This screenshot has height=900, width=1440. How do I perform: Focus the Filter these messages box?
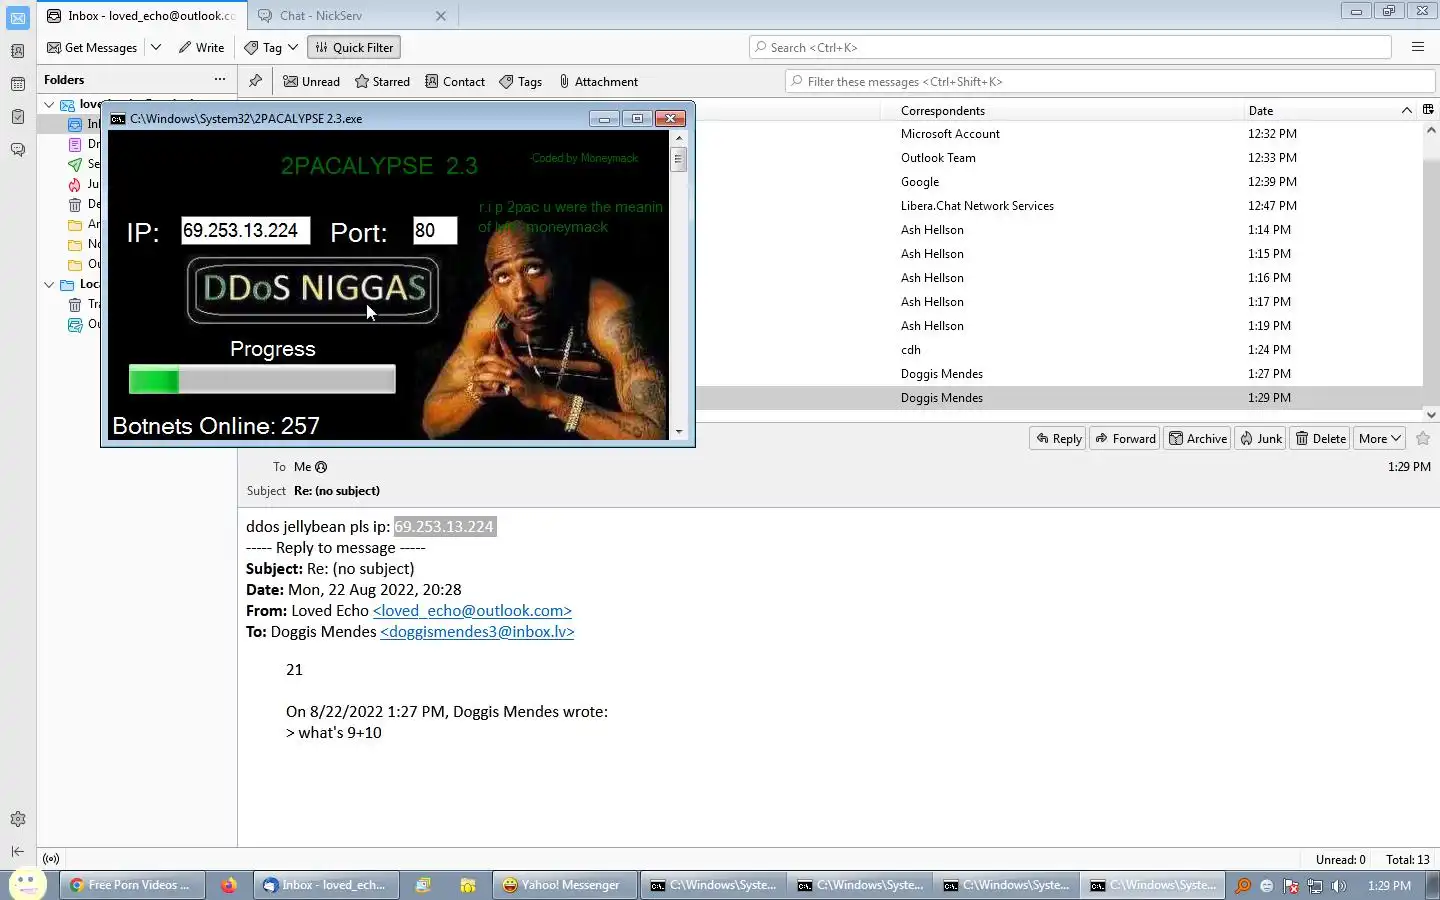click(1110, 82)
